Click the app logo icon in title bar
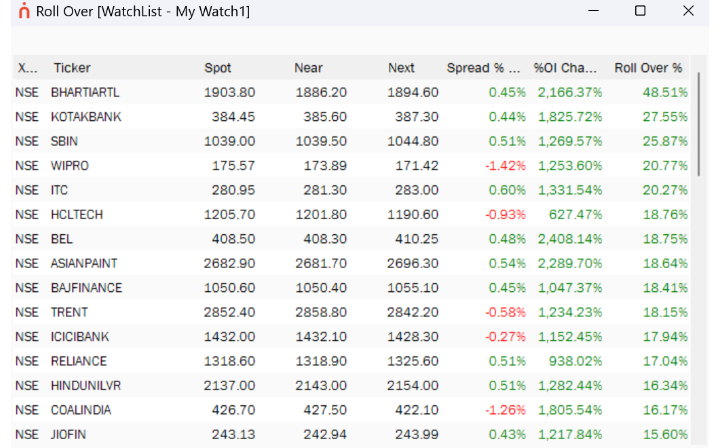720x448 pixels. [24, 11]
